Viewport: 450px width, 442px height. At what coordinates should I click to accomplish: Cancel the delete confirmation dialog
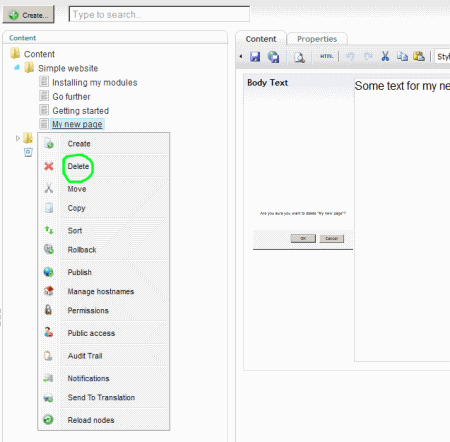point(332,238)
